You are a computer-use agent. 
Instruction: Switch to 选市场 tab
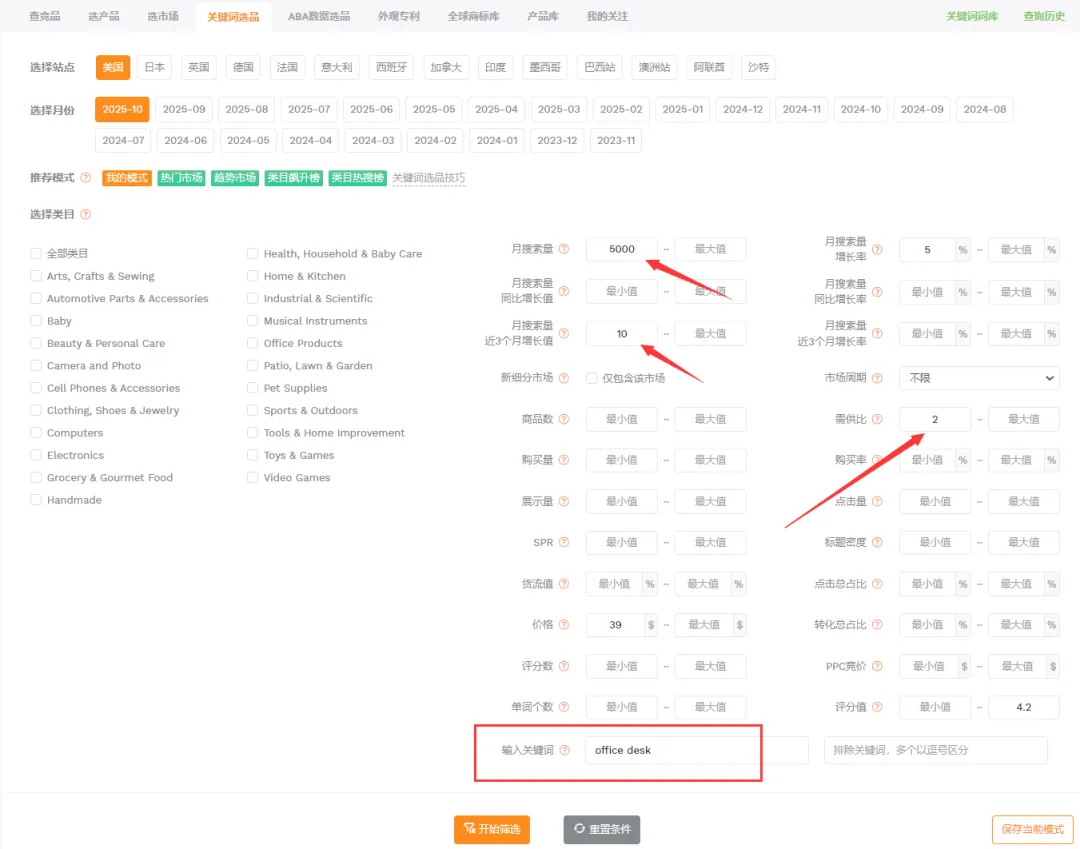tap(163, 16)
